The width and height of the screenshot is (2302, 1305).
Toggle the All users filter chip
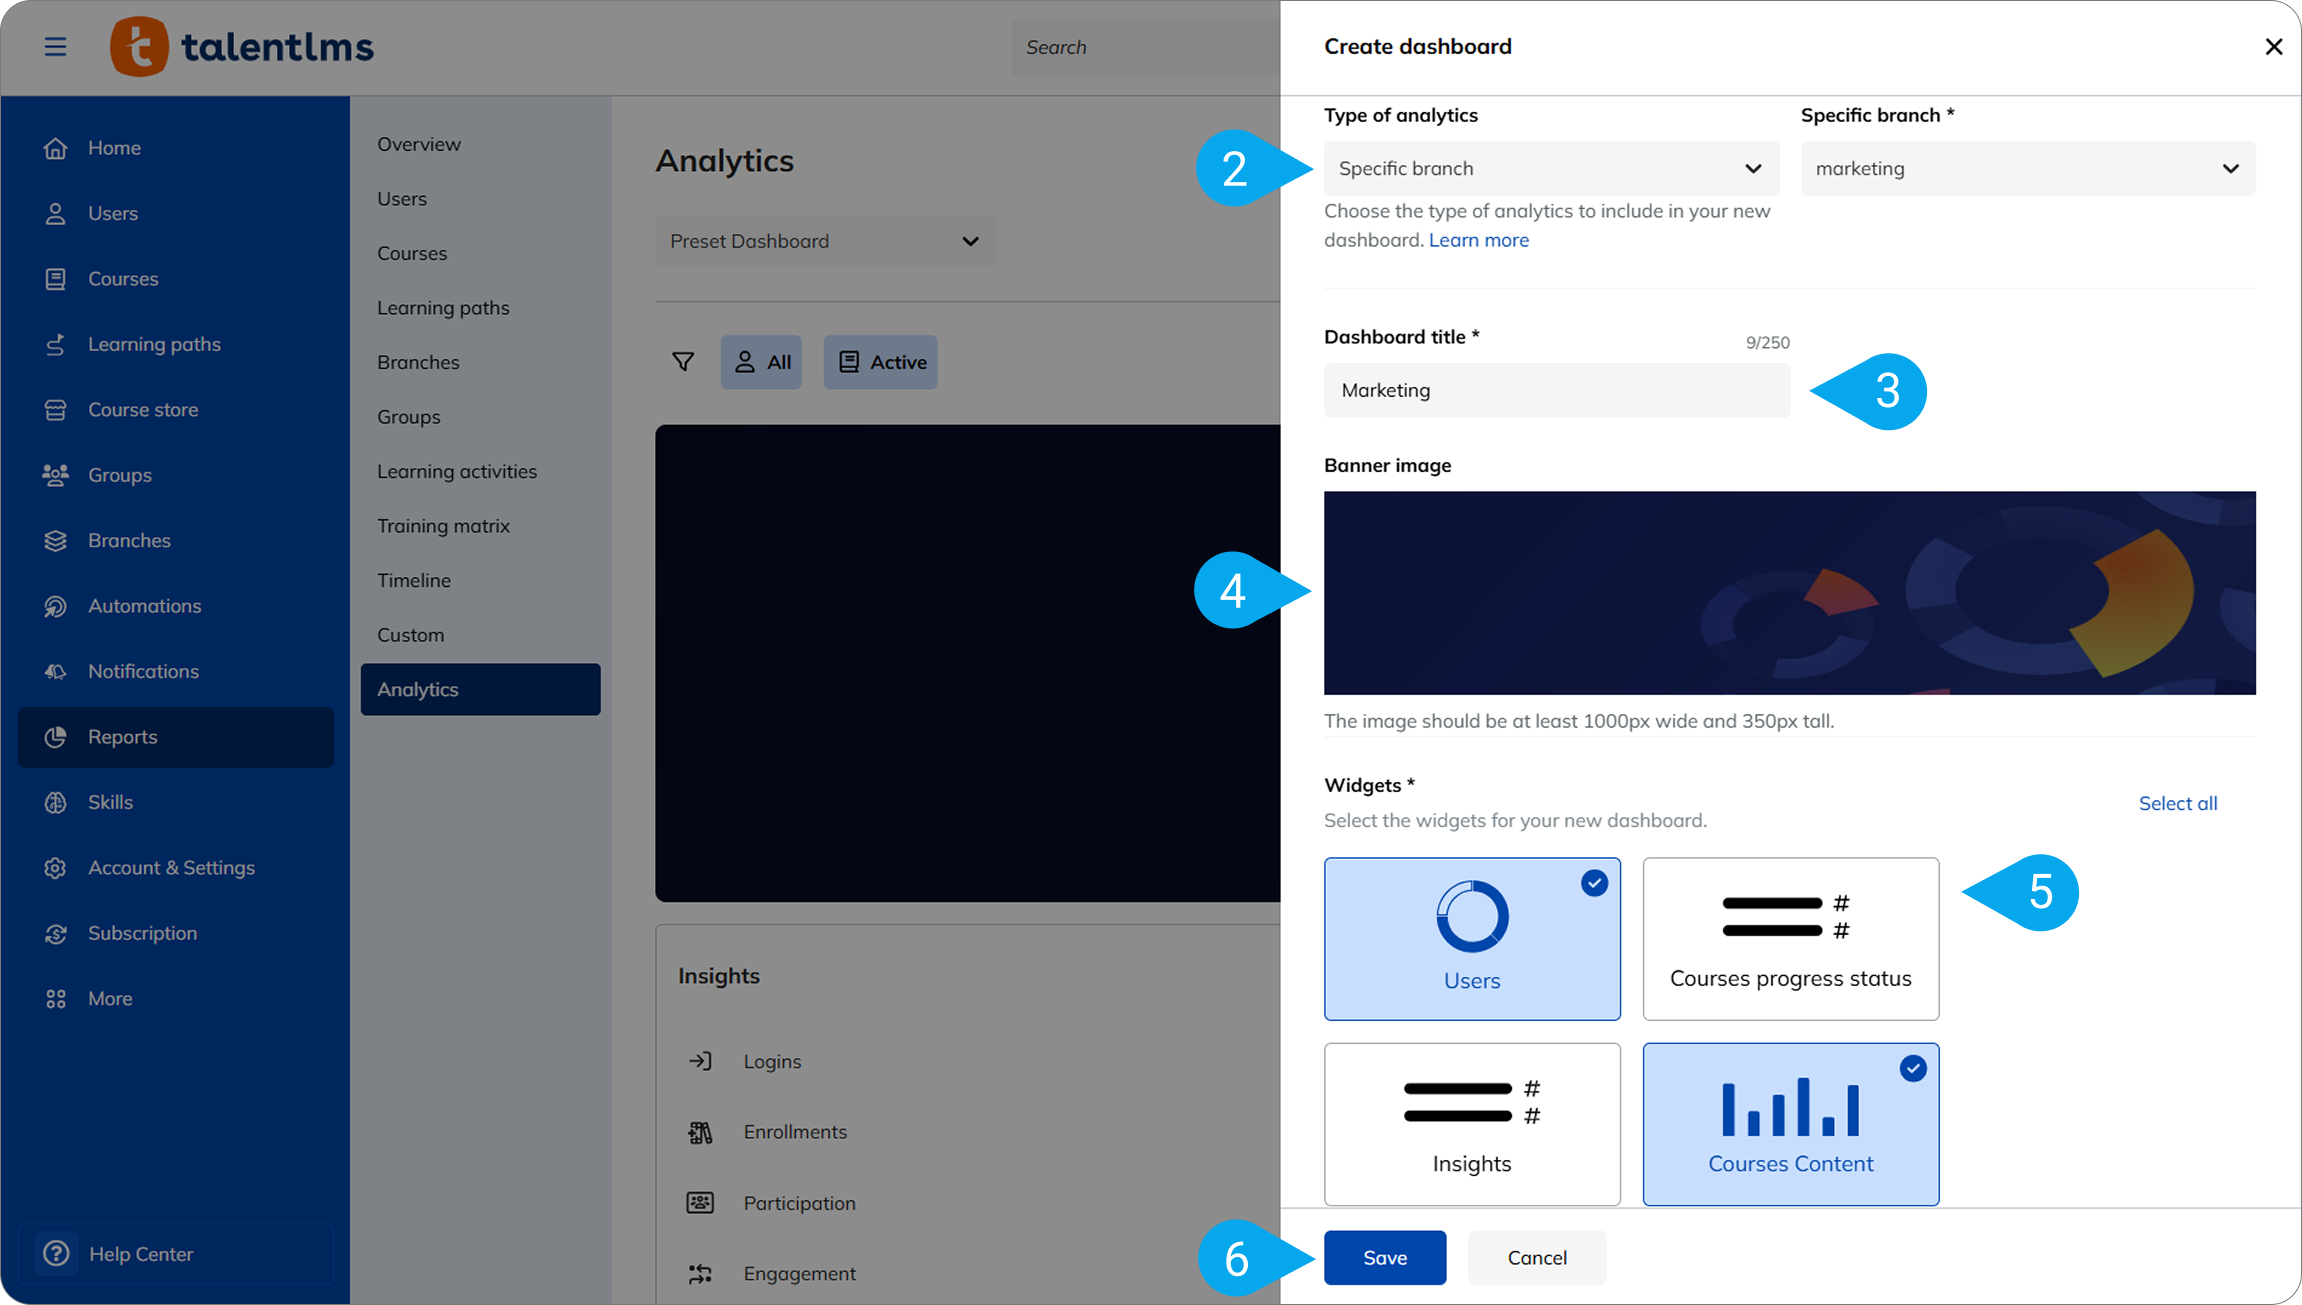(761, 362)
